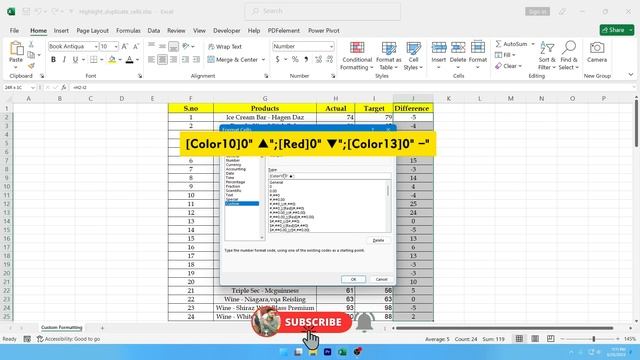Open Cell Styles gallery
This screenshot has height=360, width=640.
click(x=413, y=56)
